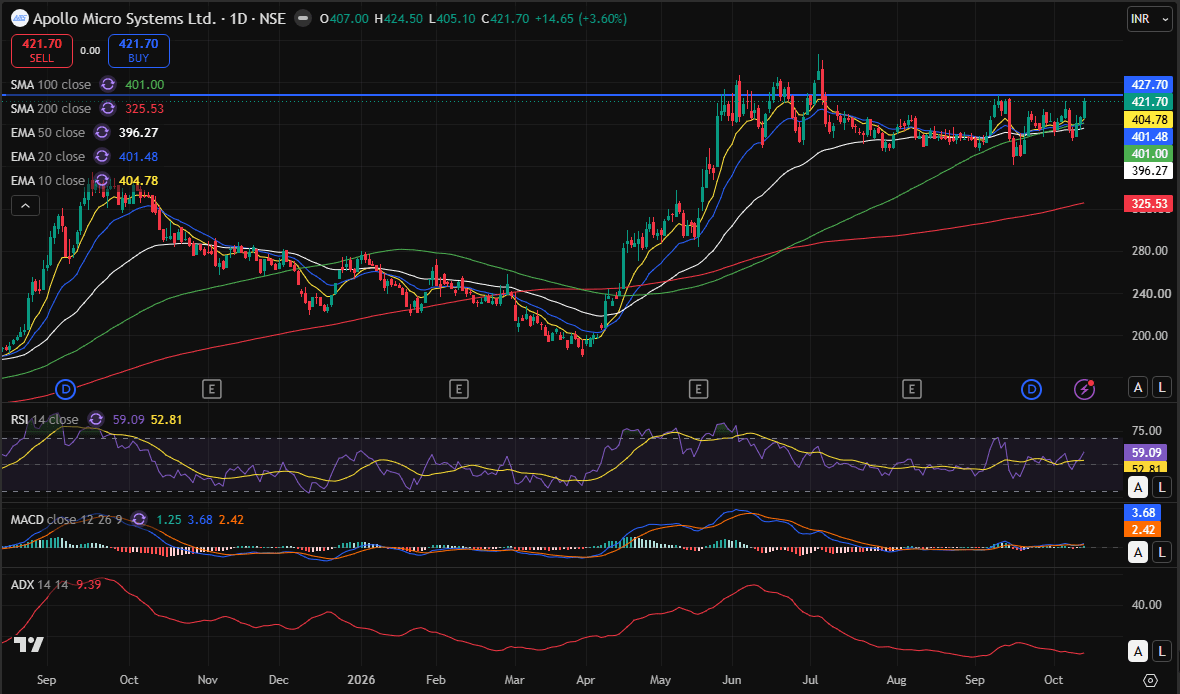Click the TradingView logo in the ADX pane
This screenshot has width=1180, height=694.
point(29,644)
